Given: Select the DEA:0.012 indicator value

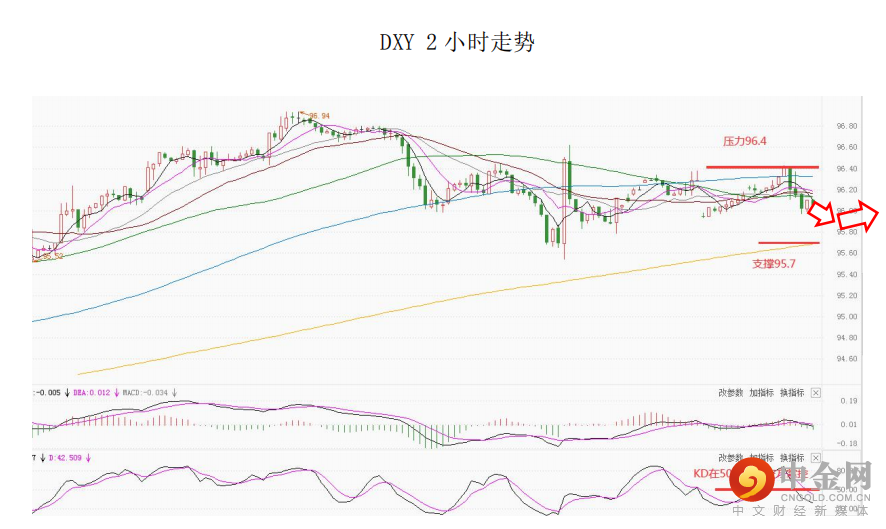Looking at the screenshot, I should point(92,393).
